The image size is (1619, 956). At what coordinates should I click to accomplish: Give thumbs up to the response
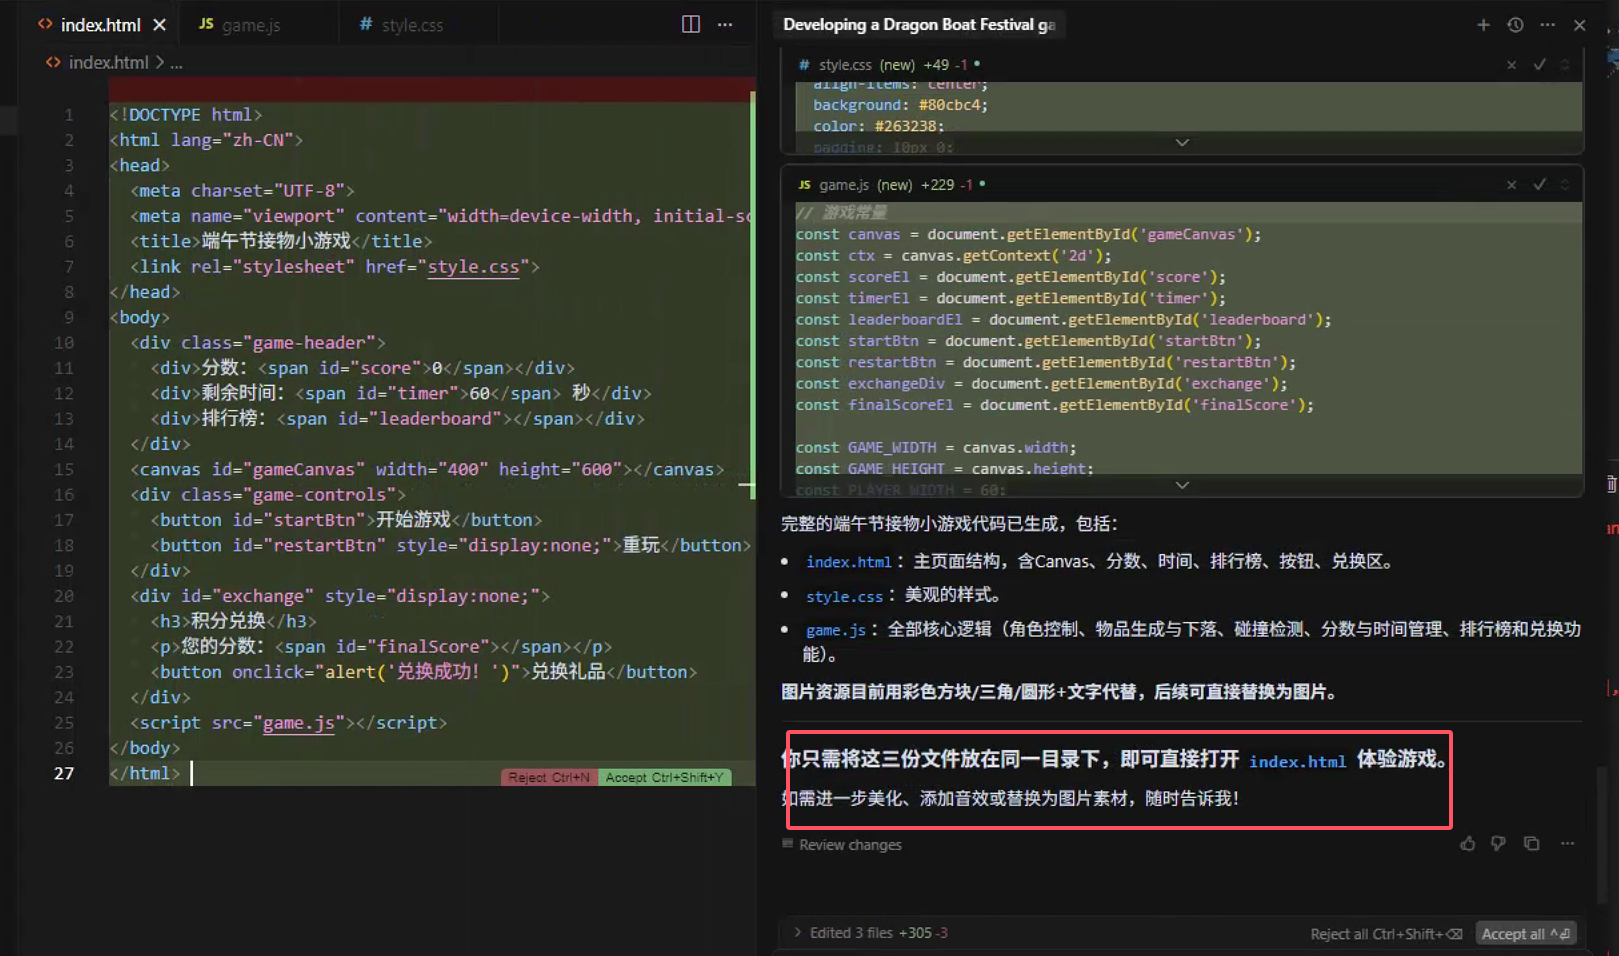point(1467,844)
